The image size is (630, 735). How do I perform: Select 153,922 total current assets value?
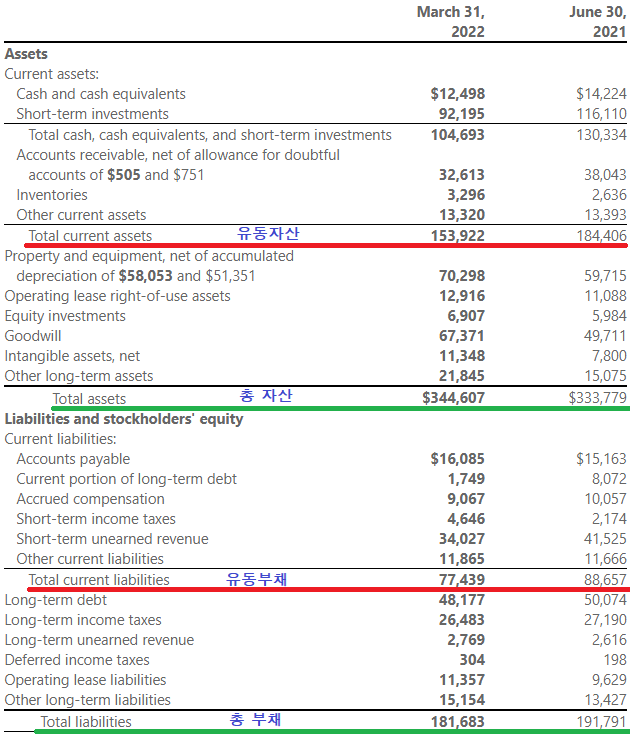pyautogui.click(x=458, y=236)
